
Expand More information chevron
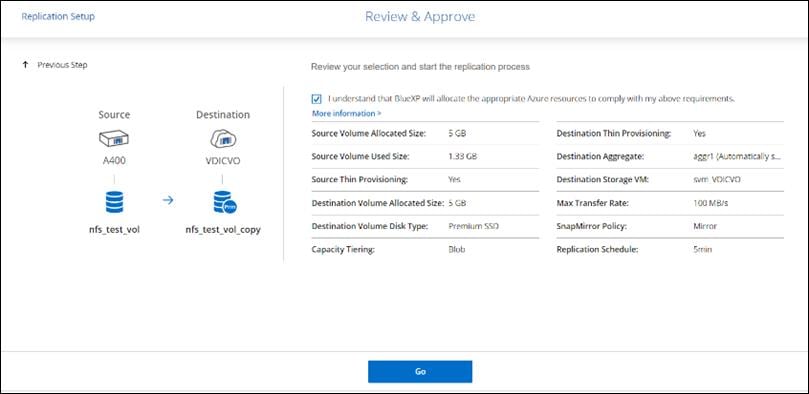tap(379, 113)
